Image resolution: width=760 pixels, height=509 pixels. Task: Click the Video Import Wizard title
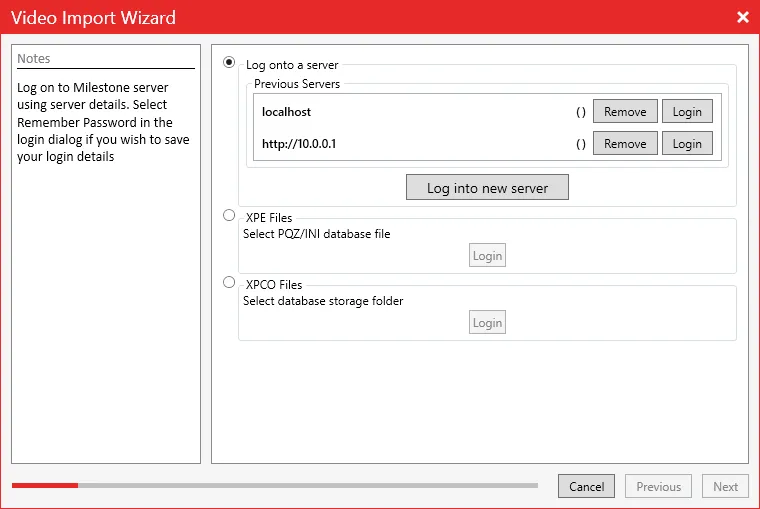coord(93,18)
